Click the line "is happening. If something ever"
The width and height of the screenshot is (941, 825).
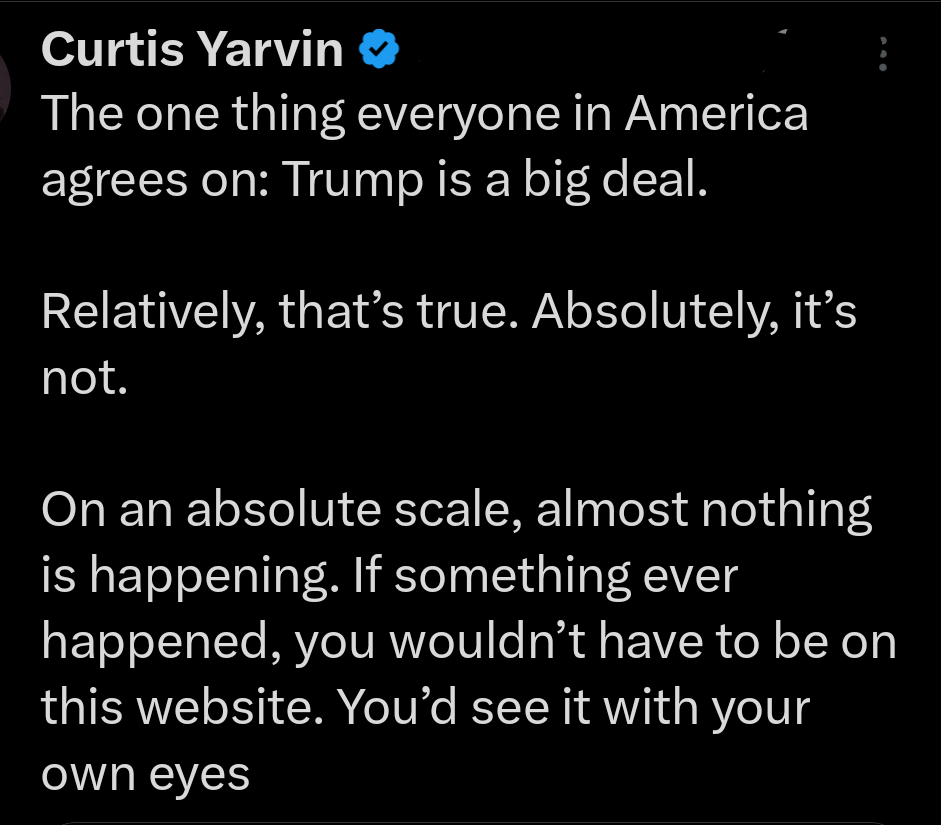coord(388,576)
